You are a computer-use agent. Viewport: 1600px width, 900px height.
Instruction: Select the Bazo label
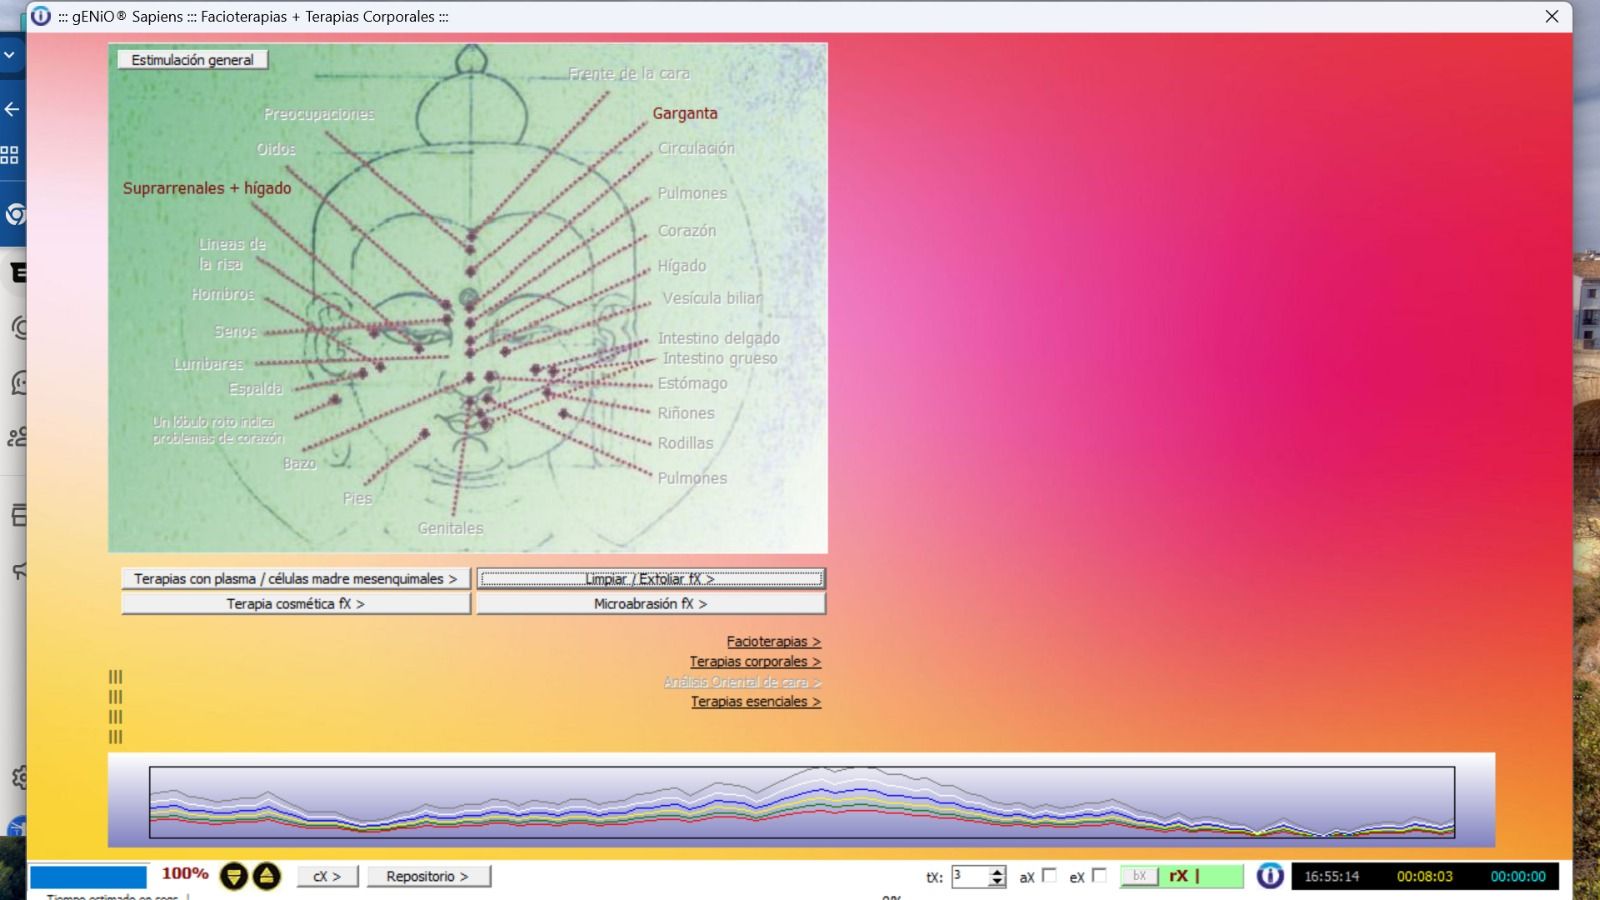point(299,463)
